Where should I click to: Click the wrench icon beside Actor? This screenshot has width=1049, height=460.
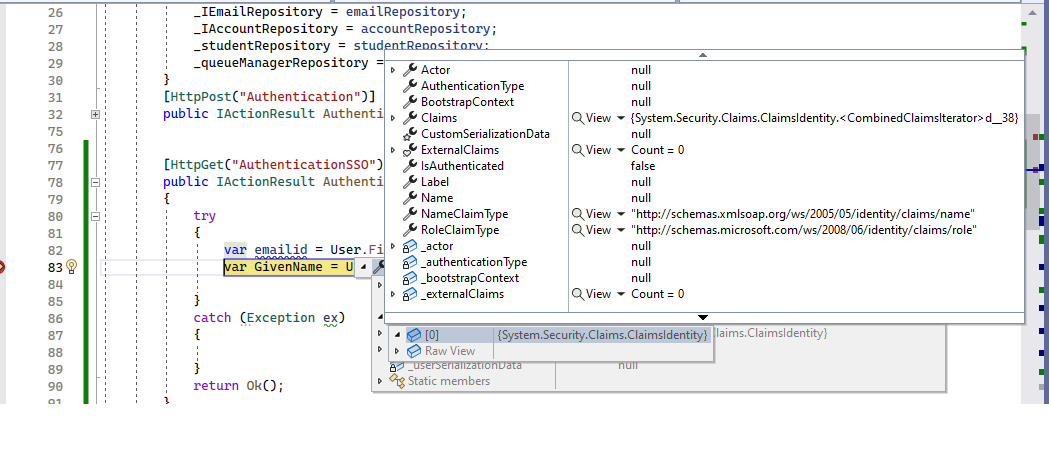coord(409,70)
